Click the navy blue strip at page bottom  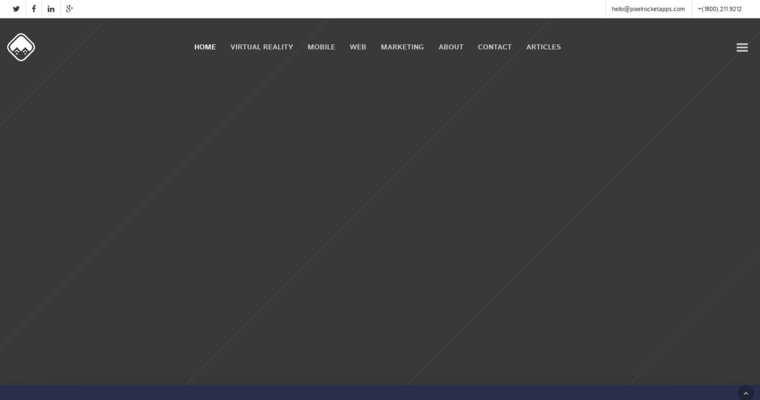[x=380, y=393]
